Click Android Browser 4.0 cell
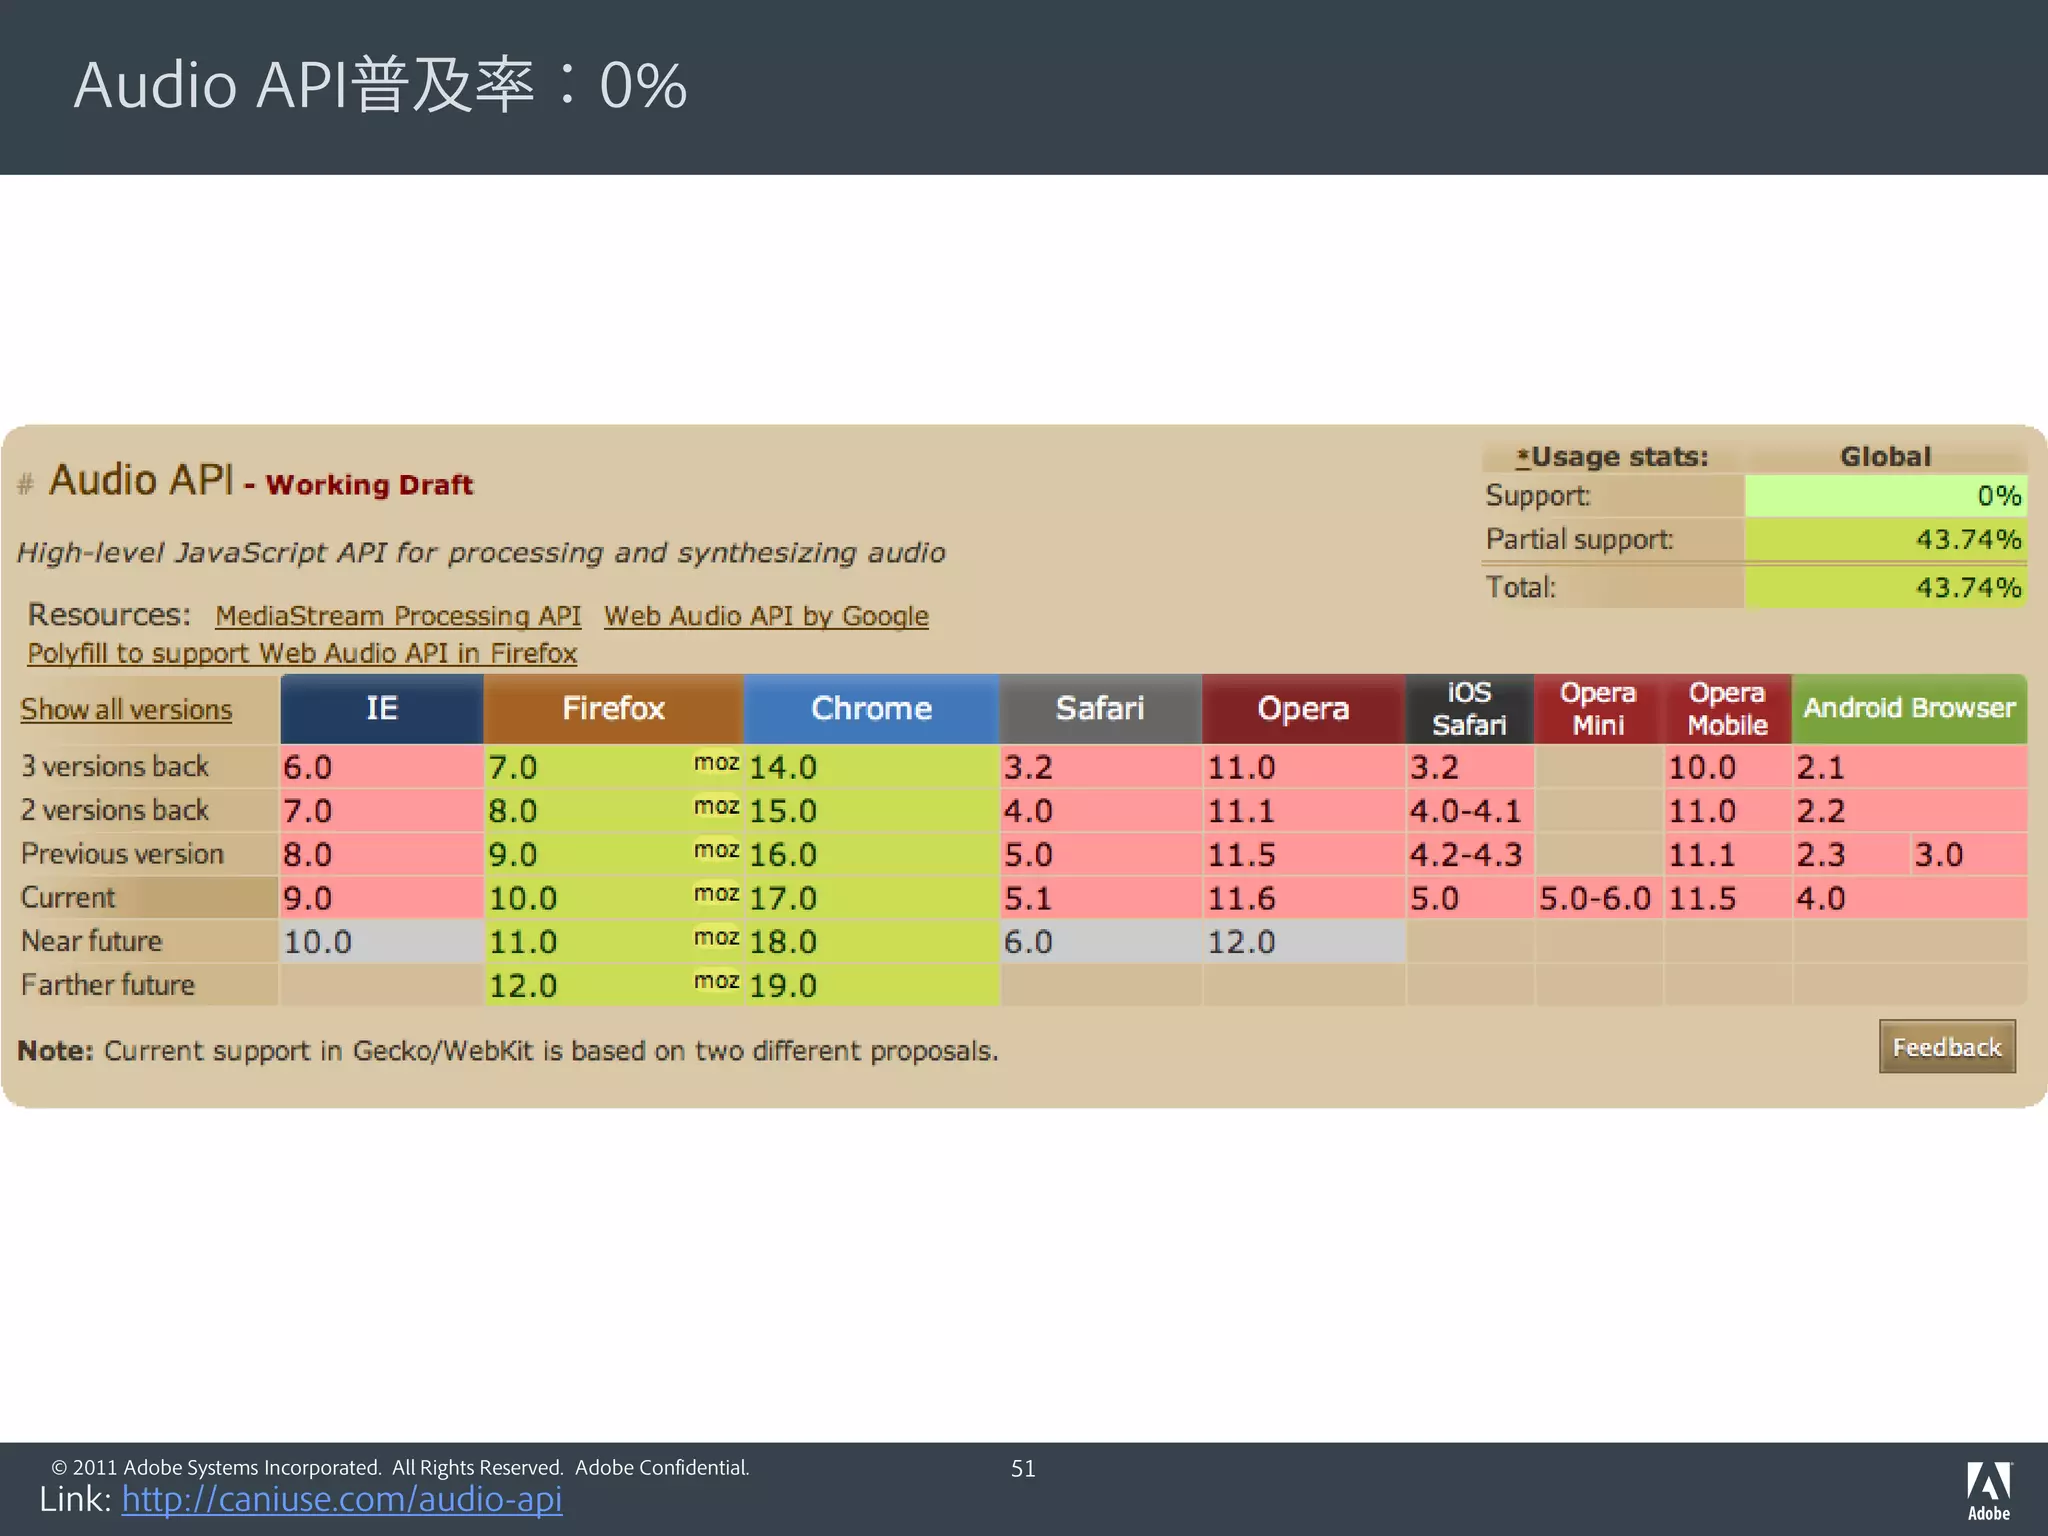Viewport: 2048px width, 1536px height. click(x=1909, y=898)
